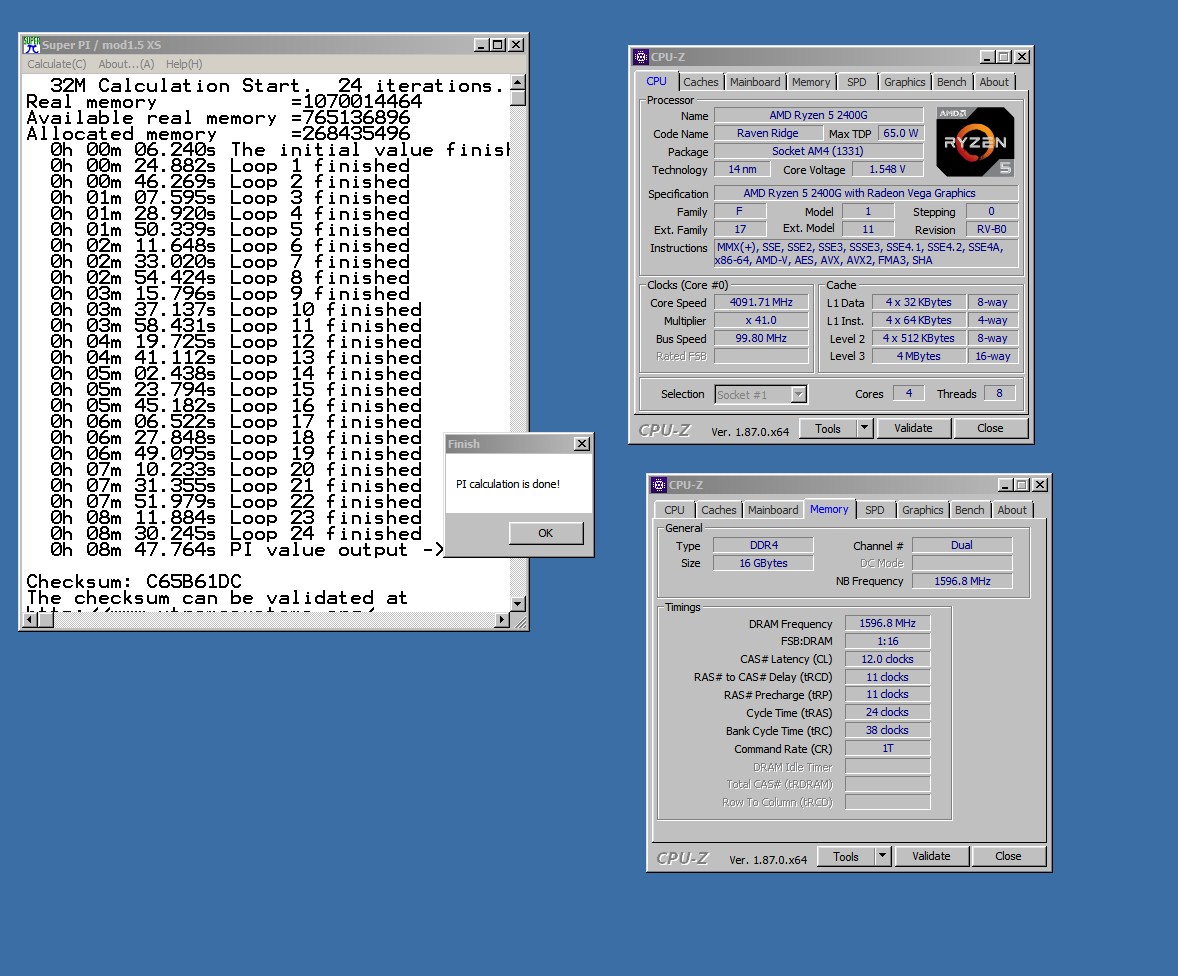
Task: Close the Finish dialog with X
Action: tap(581, 444)
